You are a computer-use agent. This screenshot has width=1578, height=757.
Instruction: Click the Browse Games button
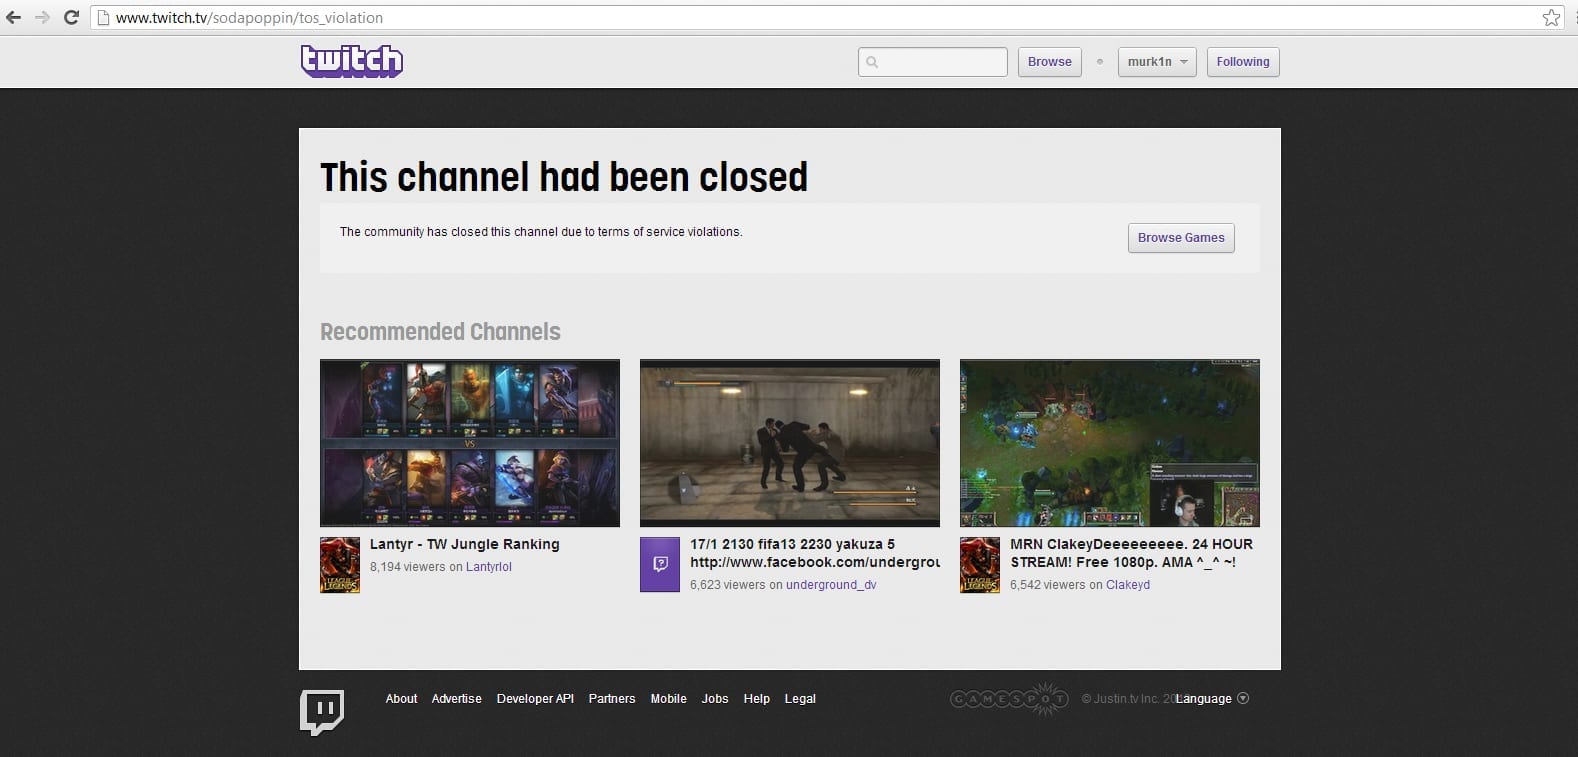click(1181, 238)
